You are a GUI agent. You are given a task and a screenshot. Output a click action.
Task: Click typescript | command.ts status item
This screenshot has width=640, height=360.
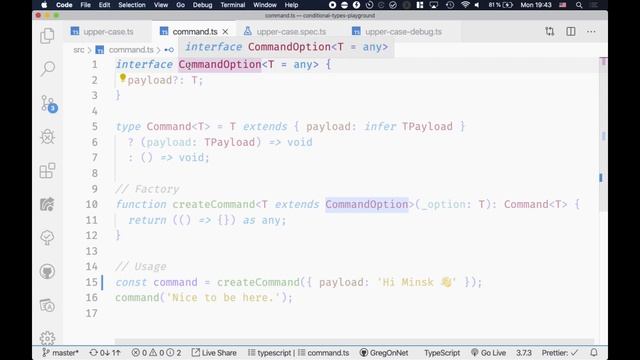pos(298,353)
